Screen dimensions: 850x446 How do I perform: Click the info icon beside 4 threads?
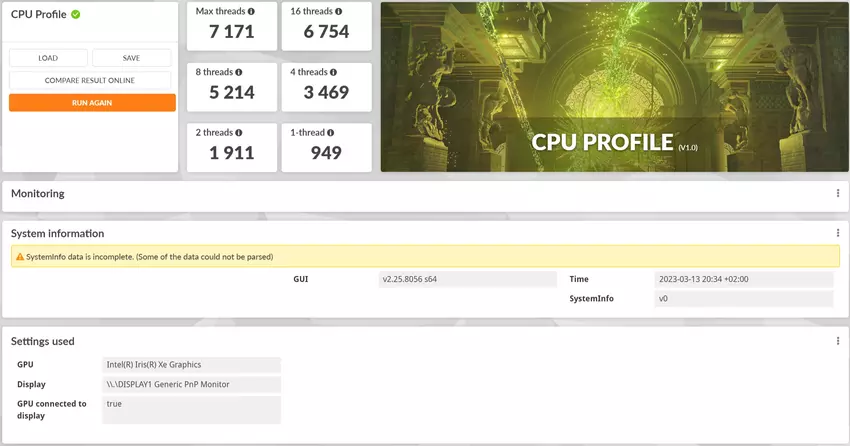pyautogui.click(x=333, y=72)
